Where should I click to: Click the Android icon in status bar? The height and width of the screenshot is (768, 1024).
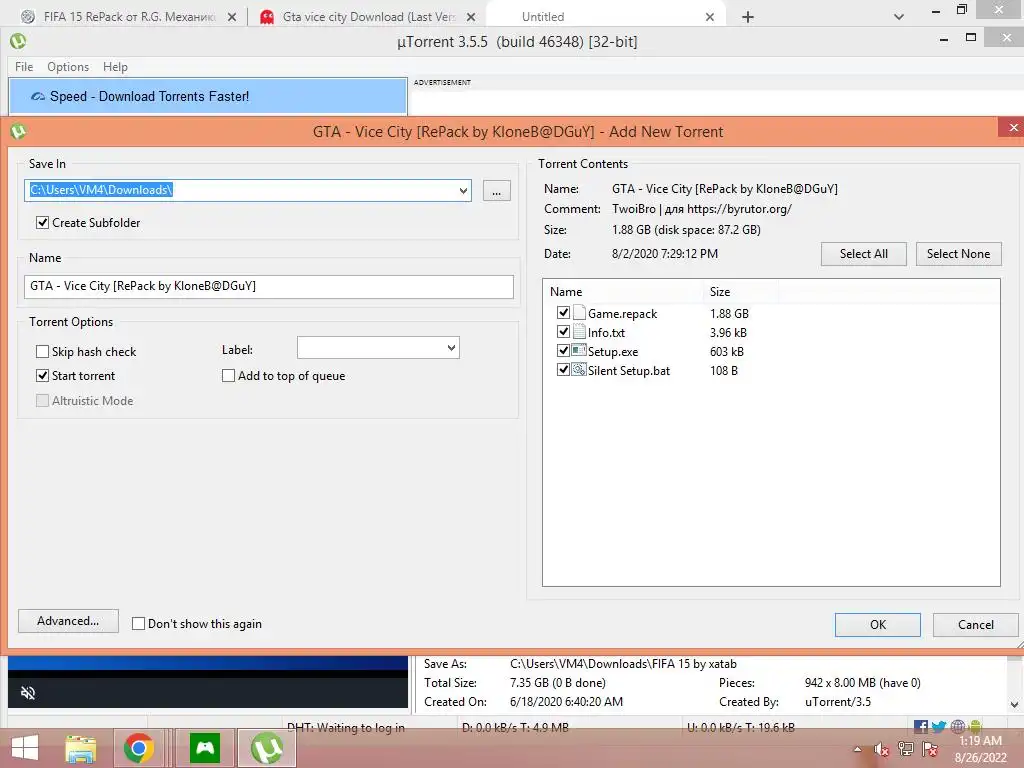click(975, 726)
